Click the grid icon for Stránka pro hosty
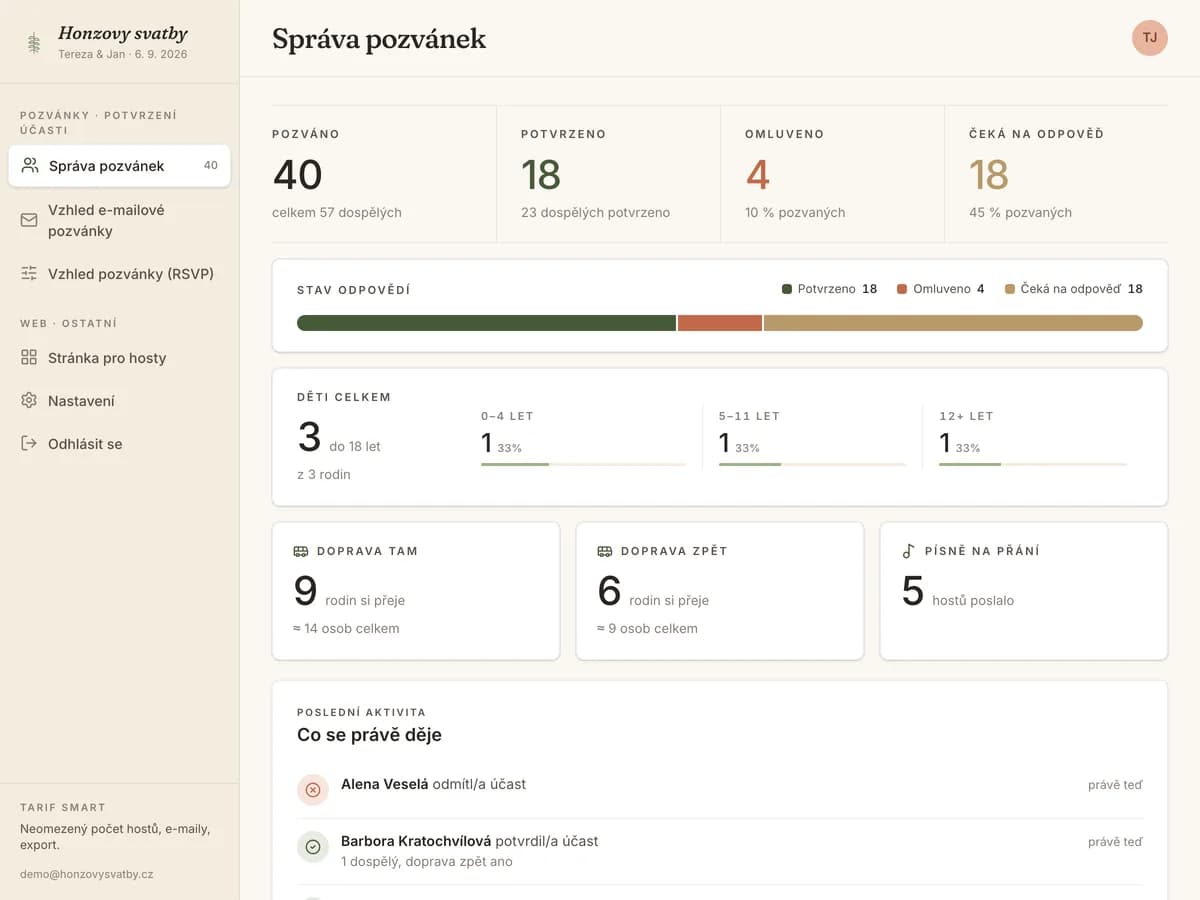Screen dimensions: 1200x900 29,357
